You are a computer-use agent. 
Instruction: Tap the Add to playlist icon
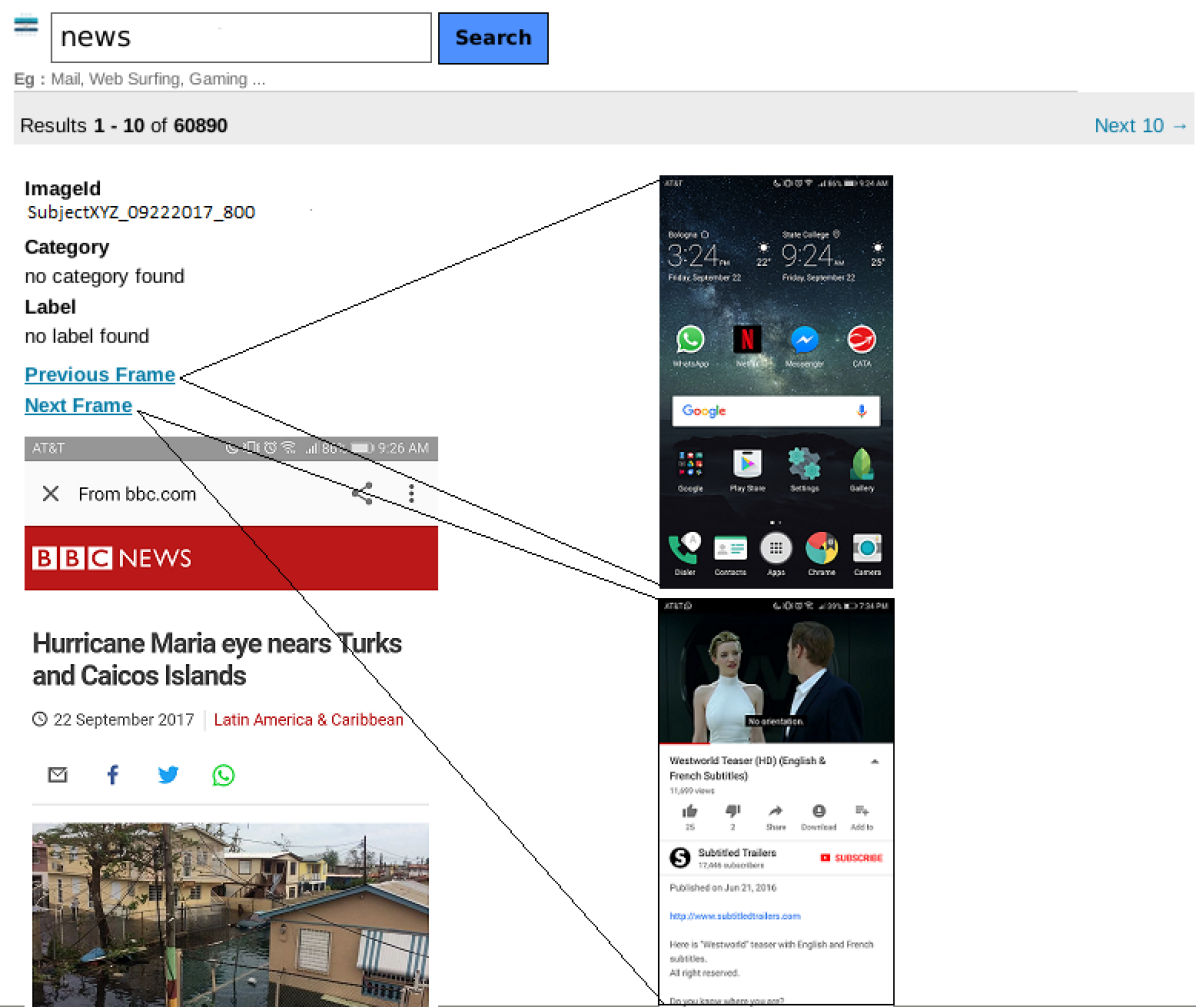coord(862,811)
